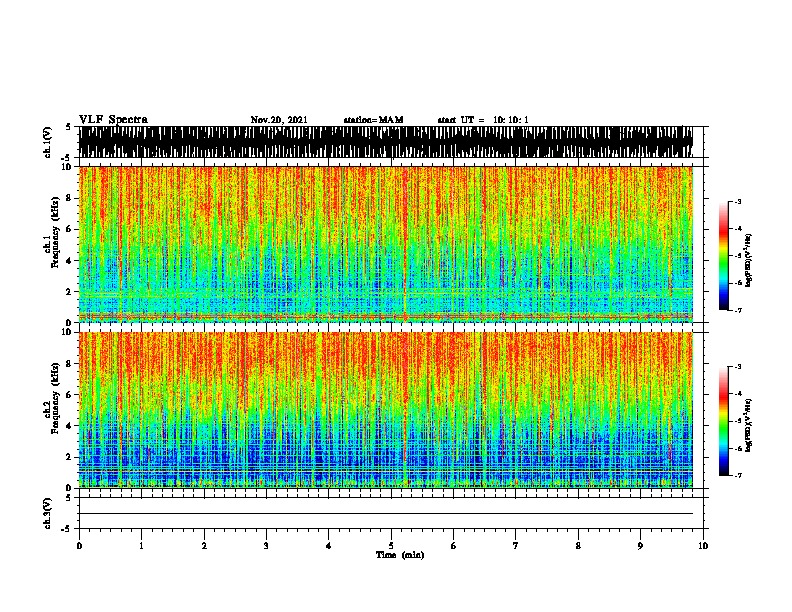The width and height of the screenshot is (792, 612).
Task: Click the ch.1 waveform plot
Action: pyautogui.click(x=386, y=142)
